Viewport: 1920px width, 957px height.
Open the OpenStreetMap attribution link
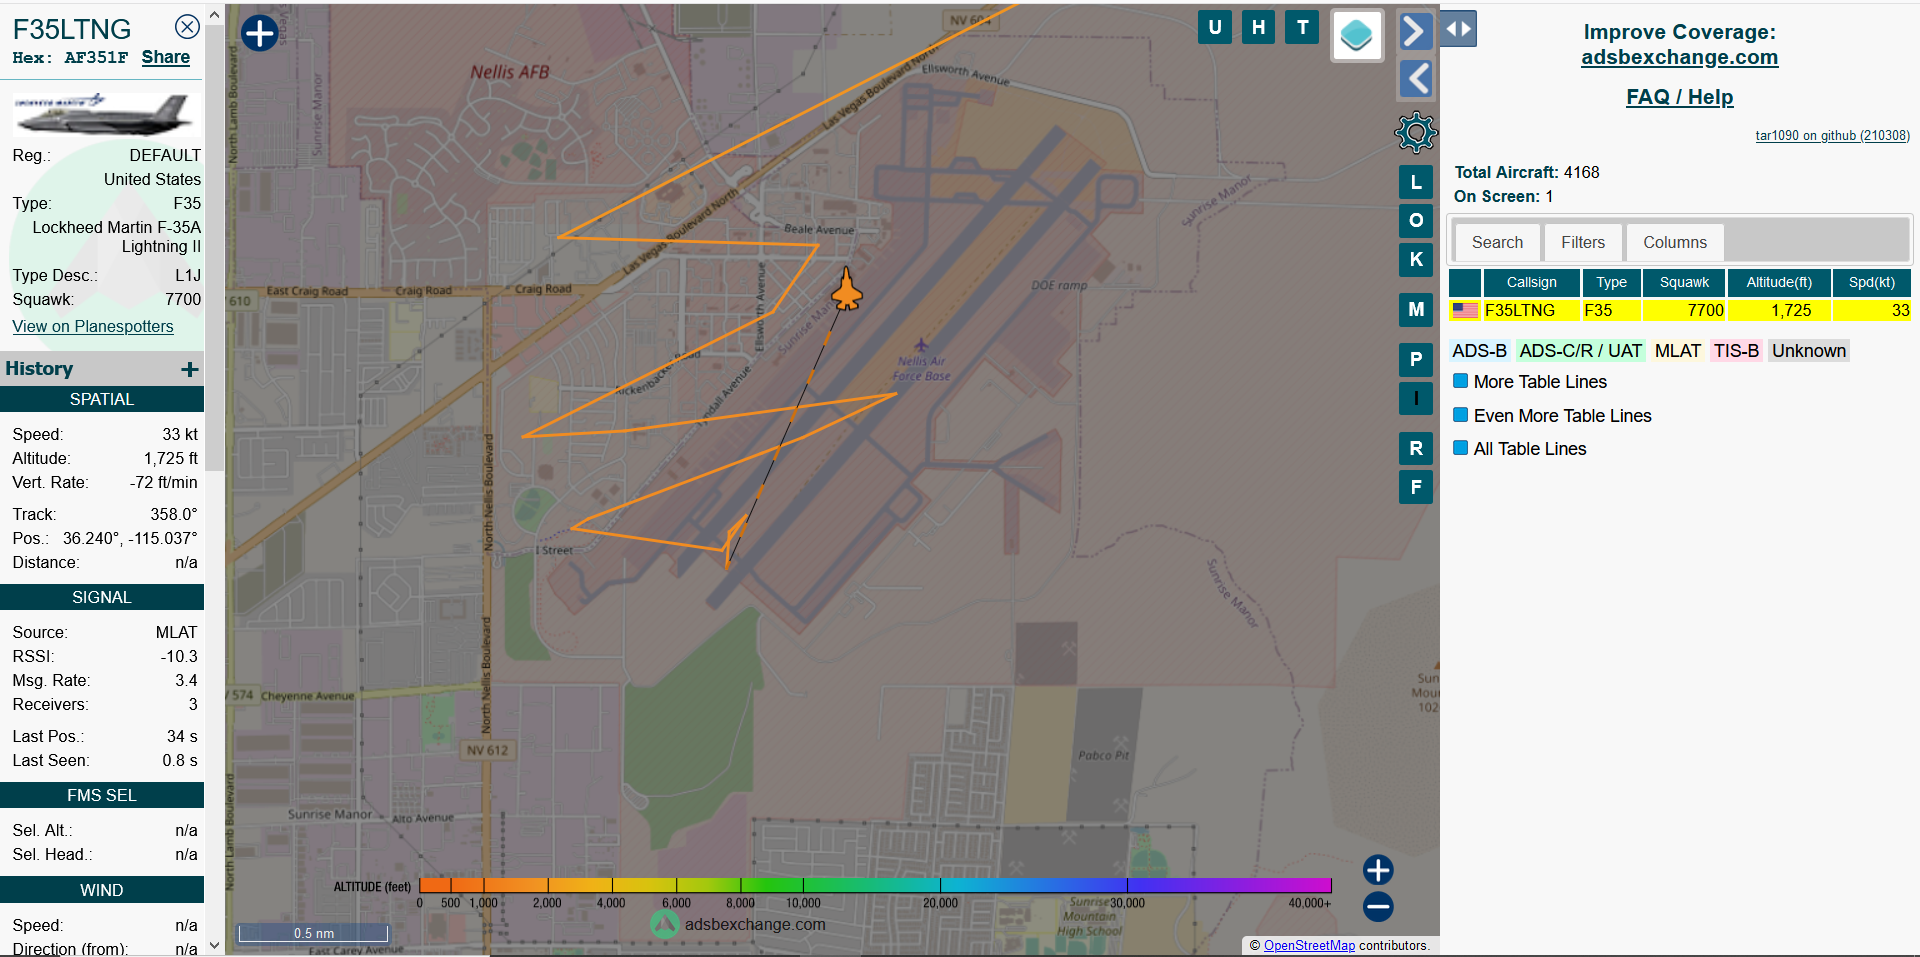[x=1309, y=945]
